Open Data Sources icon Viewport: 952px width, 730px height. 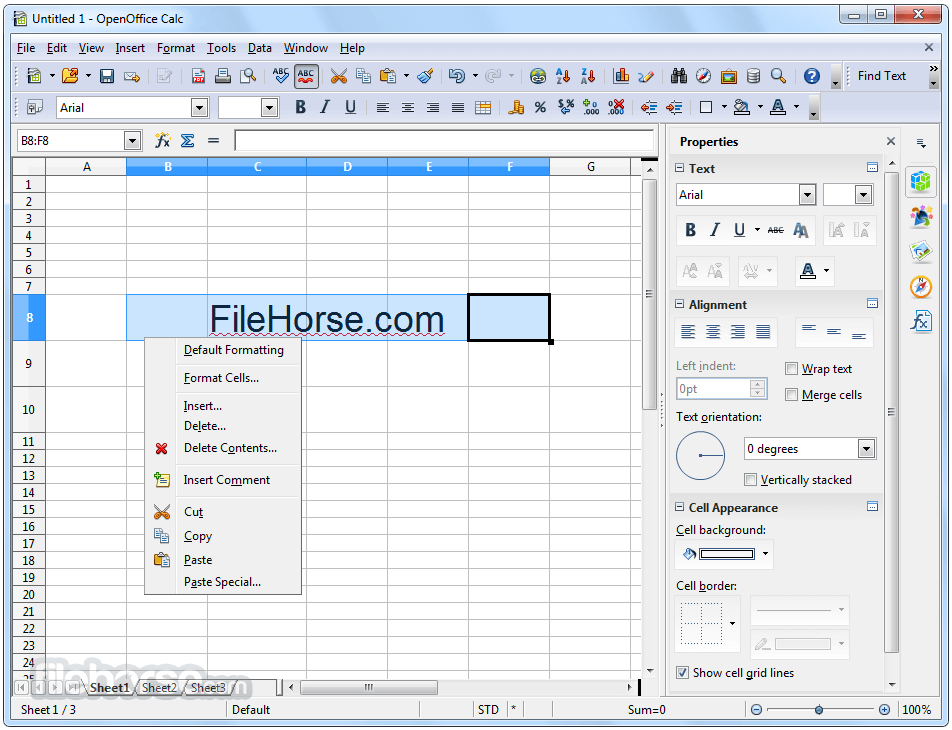[x=753, y=76]
